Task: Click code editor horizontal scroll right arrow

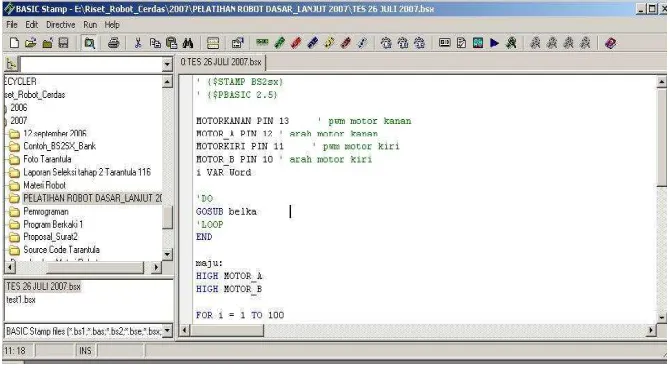Action: [x=651, y=330]
